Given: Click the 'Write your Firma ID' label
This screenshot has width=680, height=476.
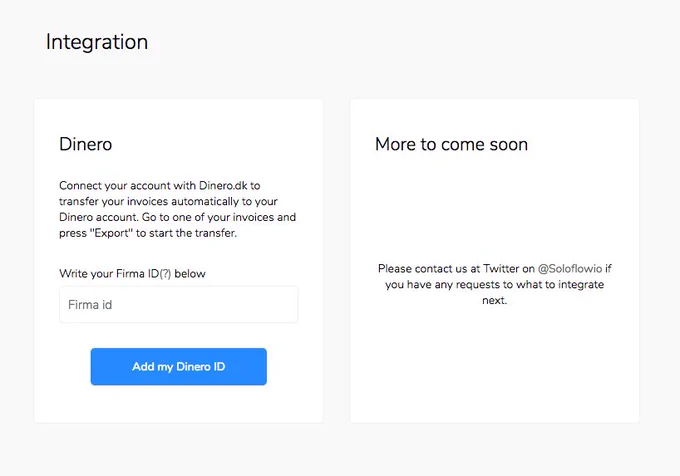Looking at the screenshot, I should point(132,274).
